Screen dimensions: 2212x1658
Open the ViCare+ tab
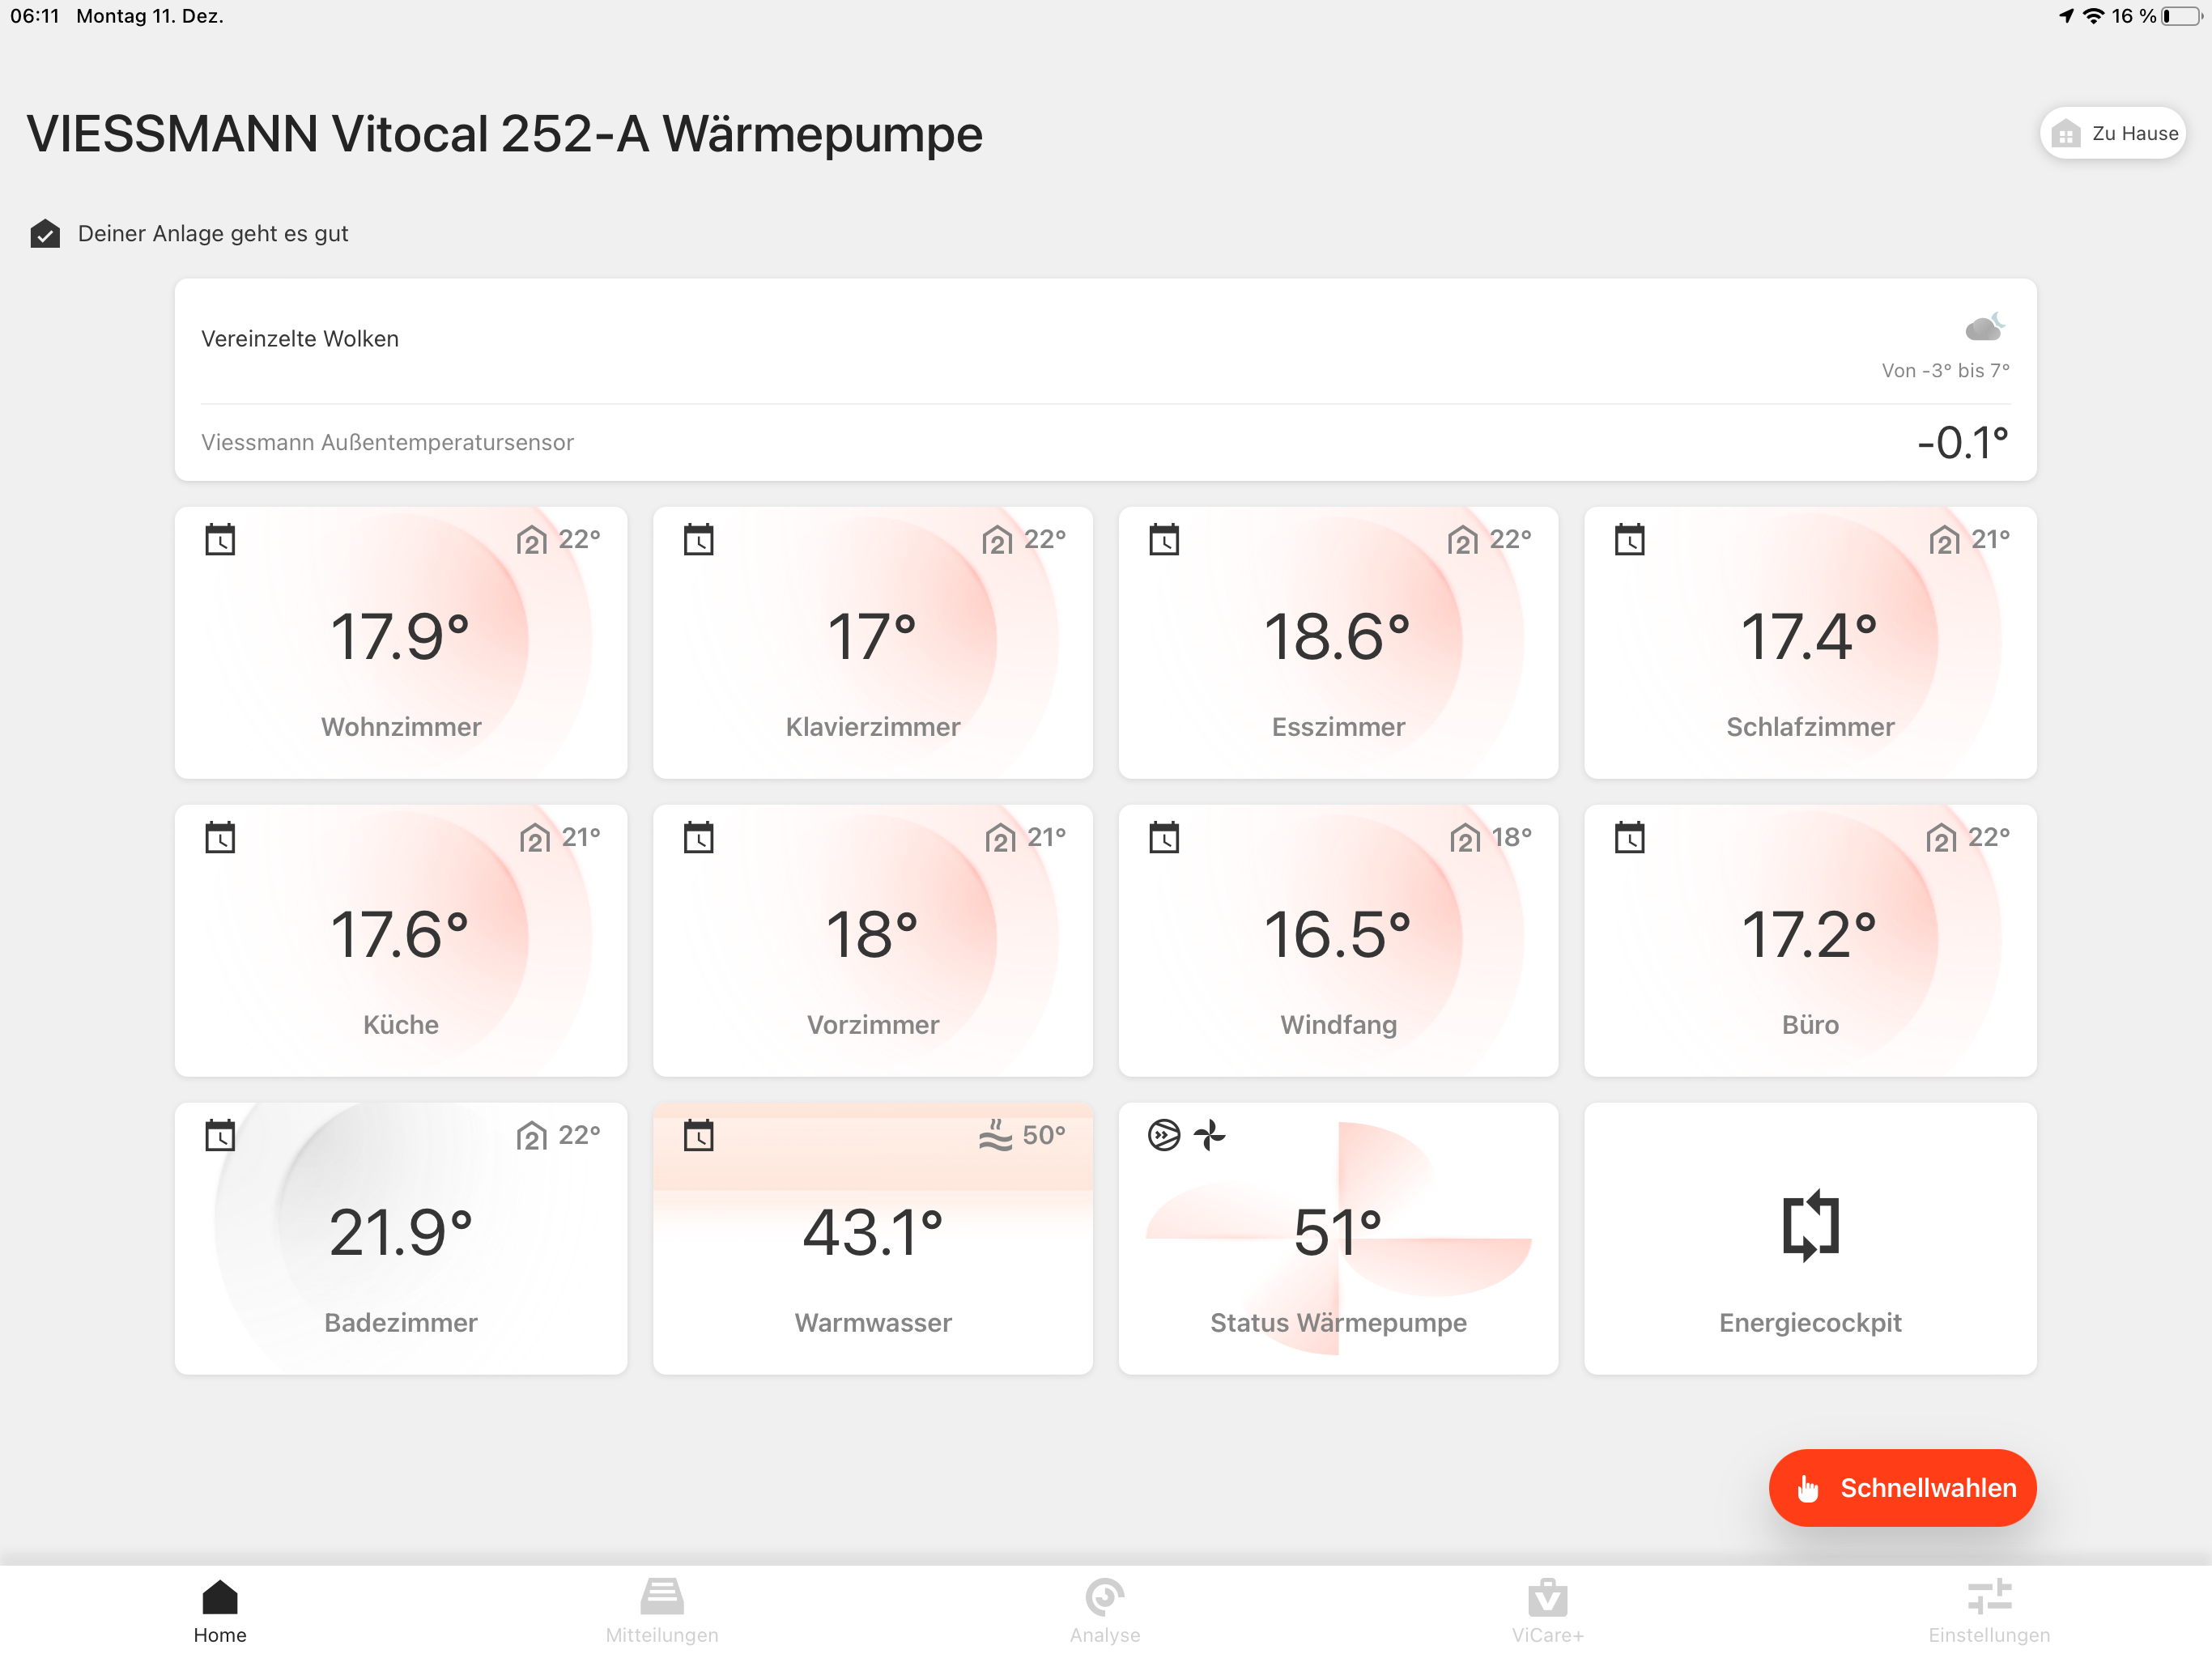pyautogui.click(x=1547, y=1609)
